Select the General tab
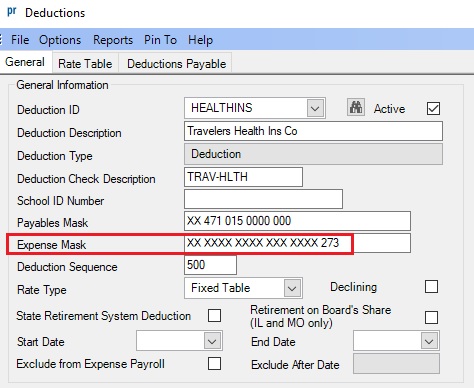474x388 pixels. coord(25,62)
